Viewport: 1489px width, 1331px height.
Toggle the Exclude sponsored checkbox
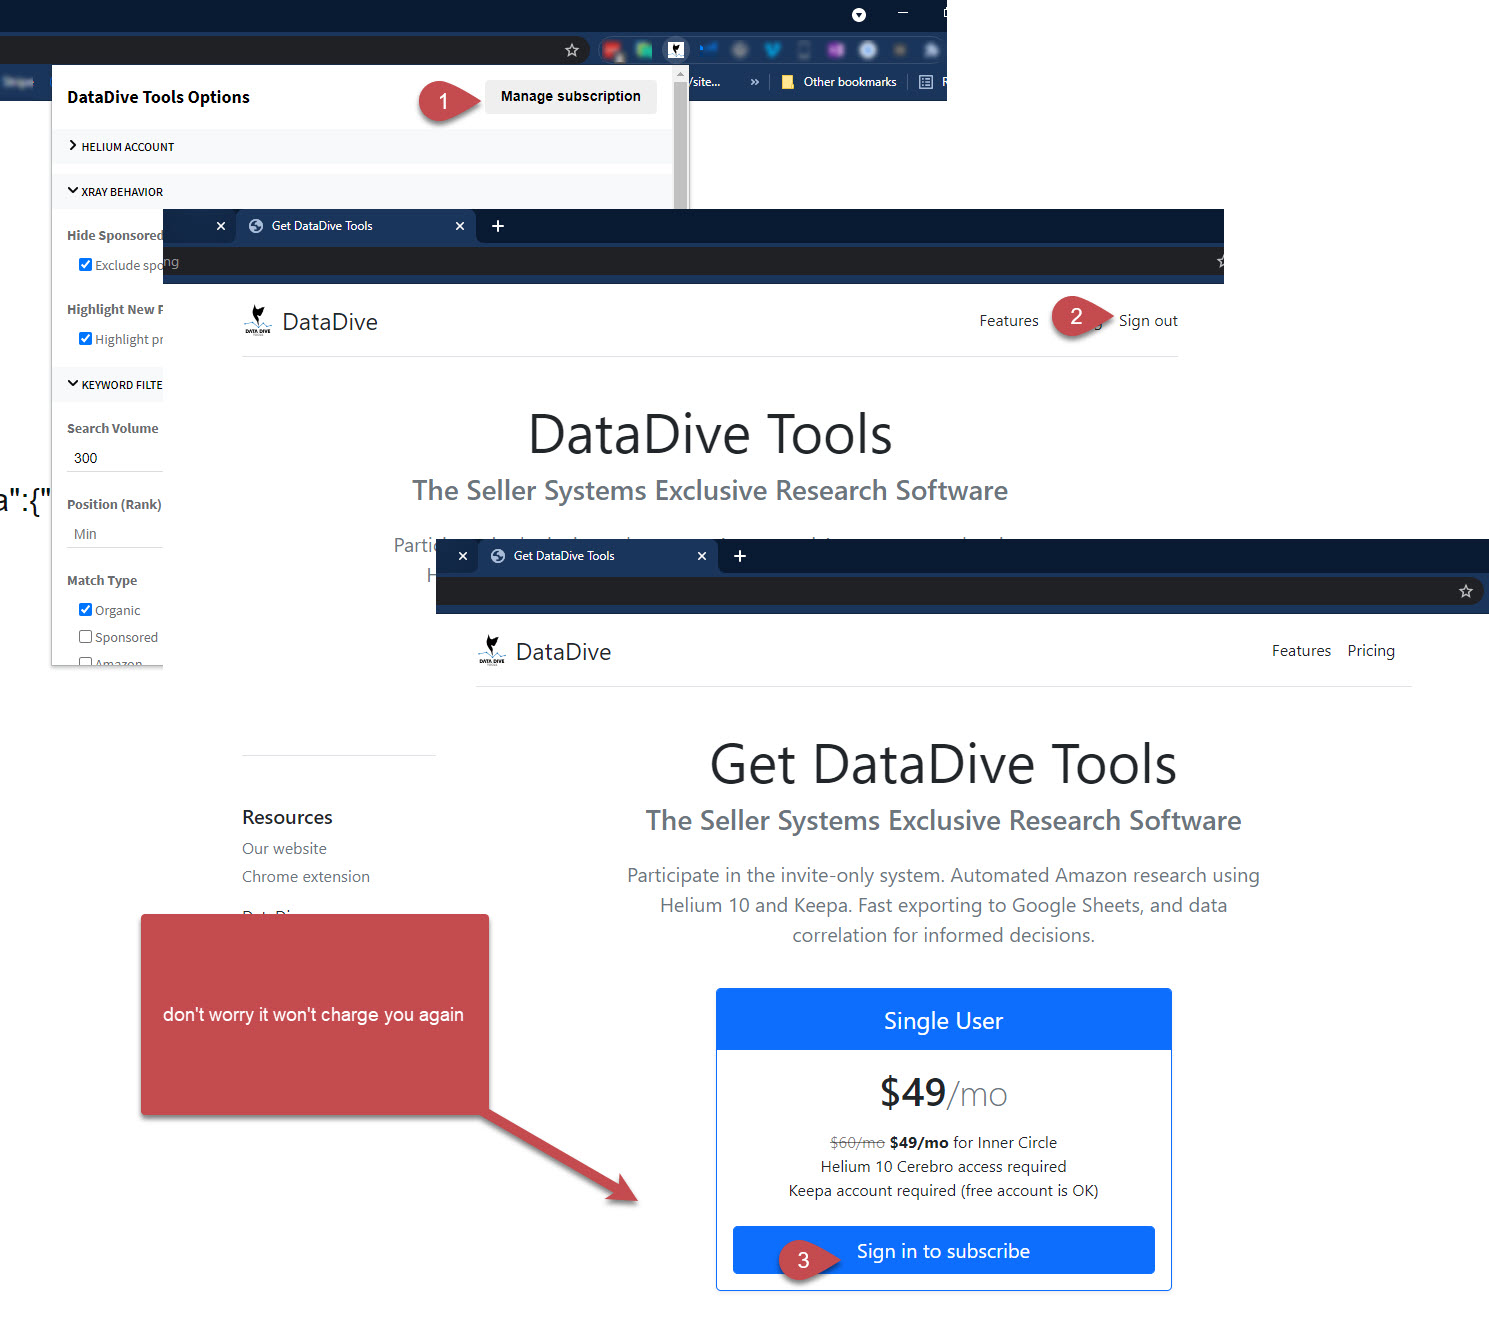click(x=85, y=265)
